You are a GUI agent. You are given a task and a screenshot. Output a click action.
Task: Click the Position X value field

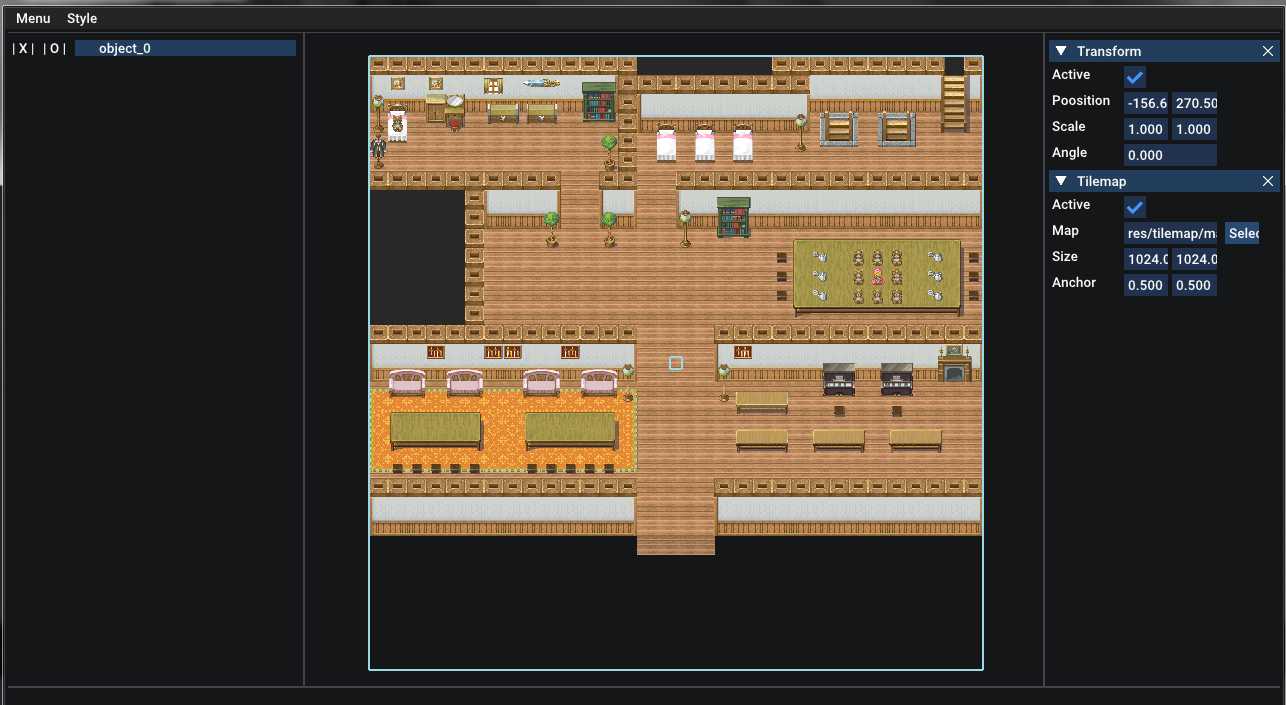[1146, 103]
